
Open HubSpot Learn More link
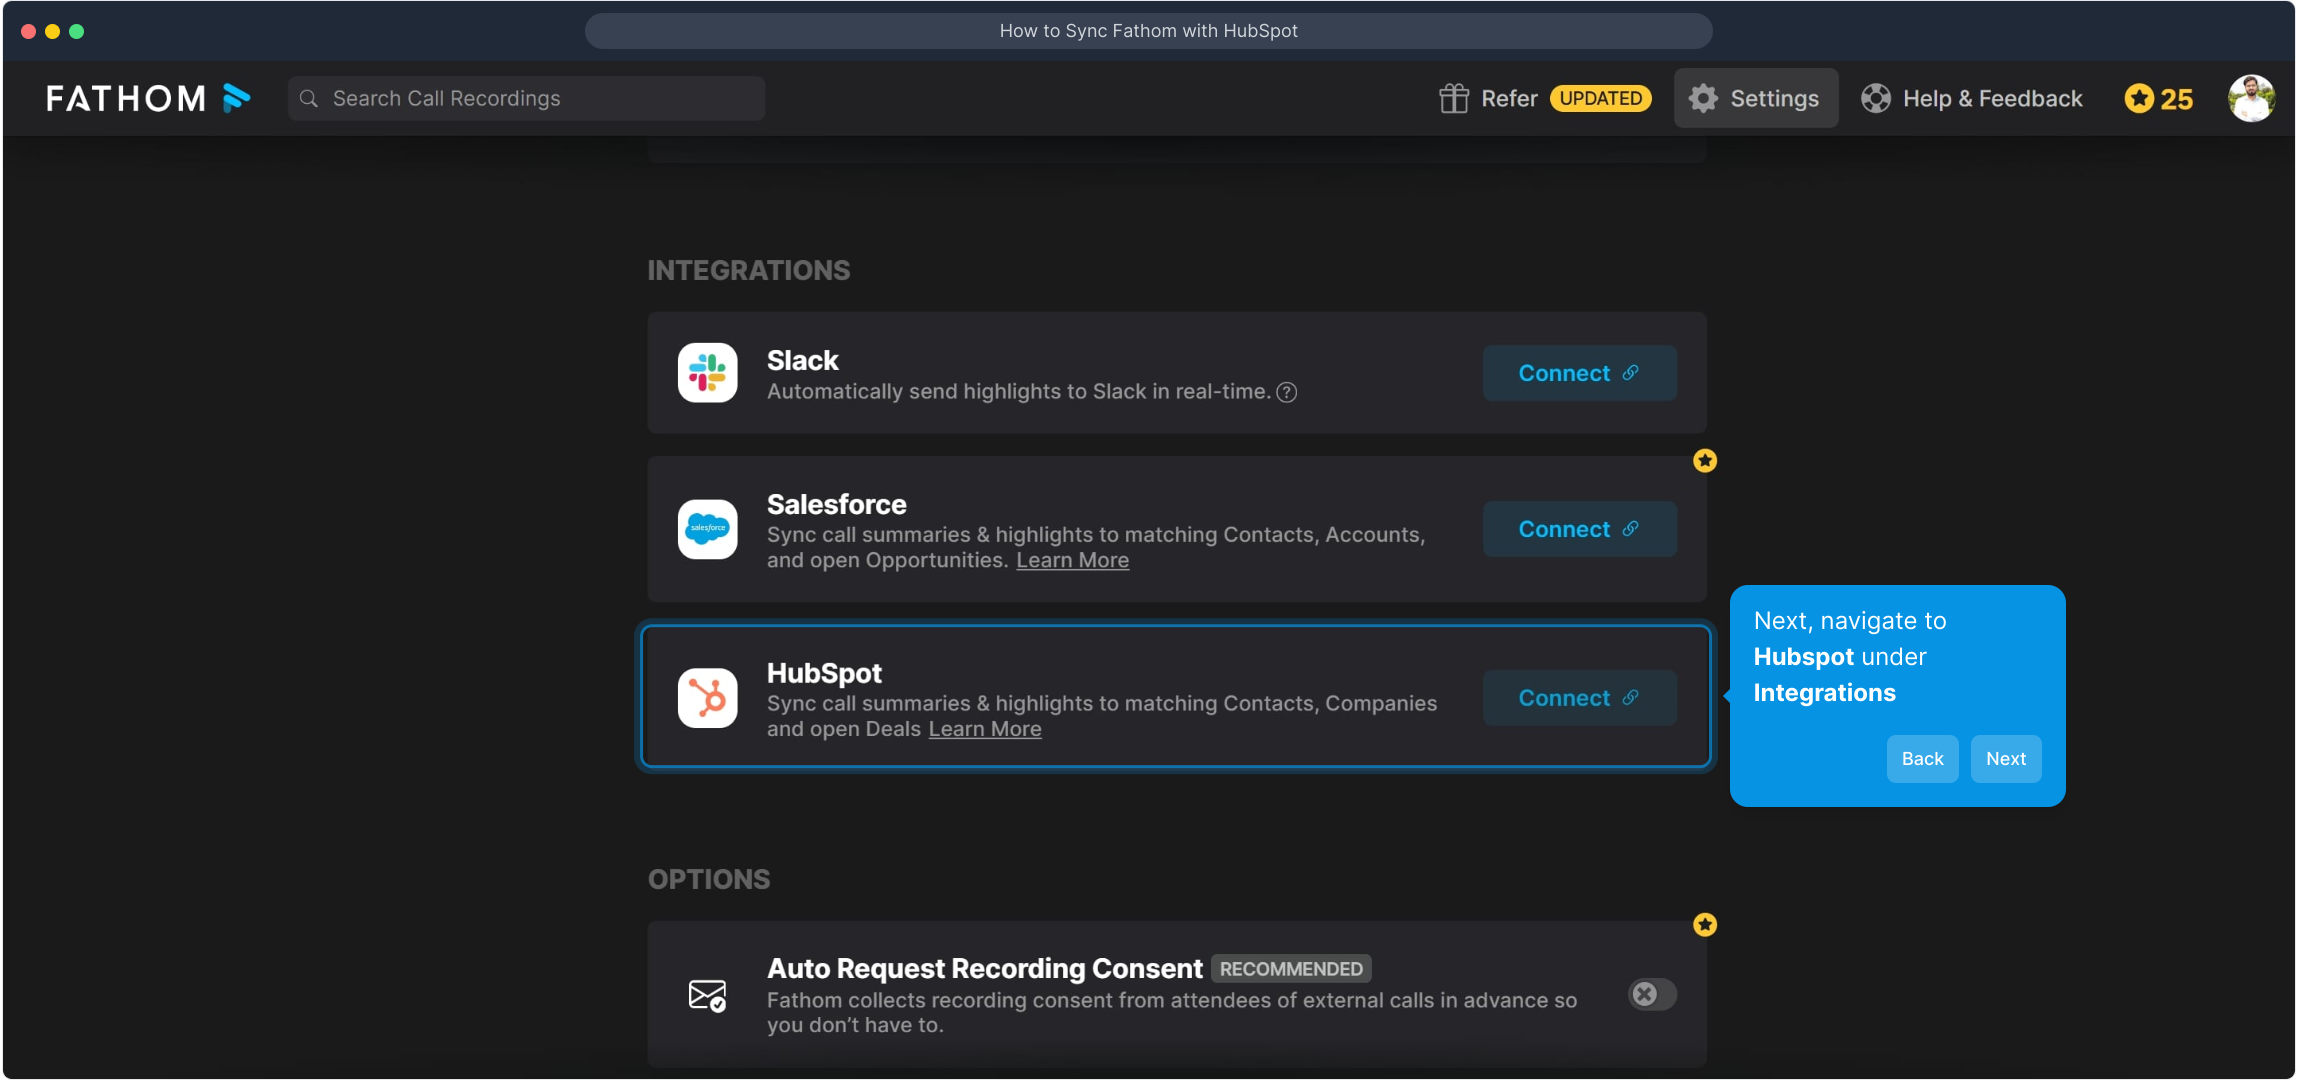(985, 729)
